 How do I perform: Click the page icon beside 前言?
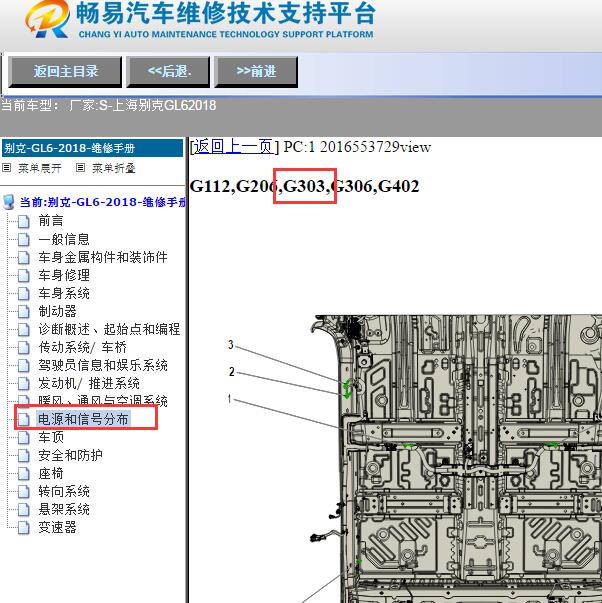[24, 221]
